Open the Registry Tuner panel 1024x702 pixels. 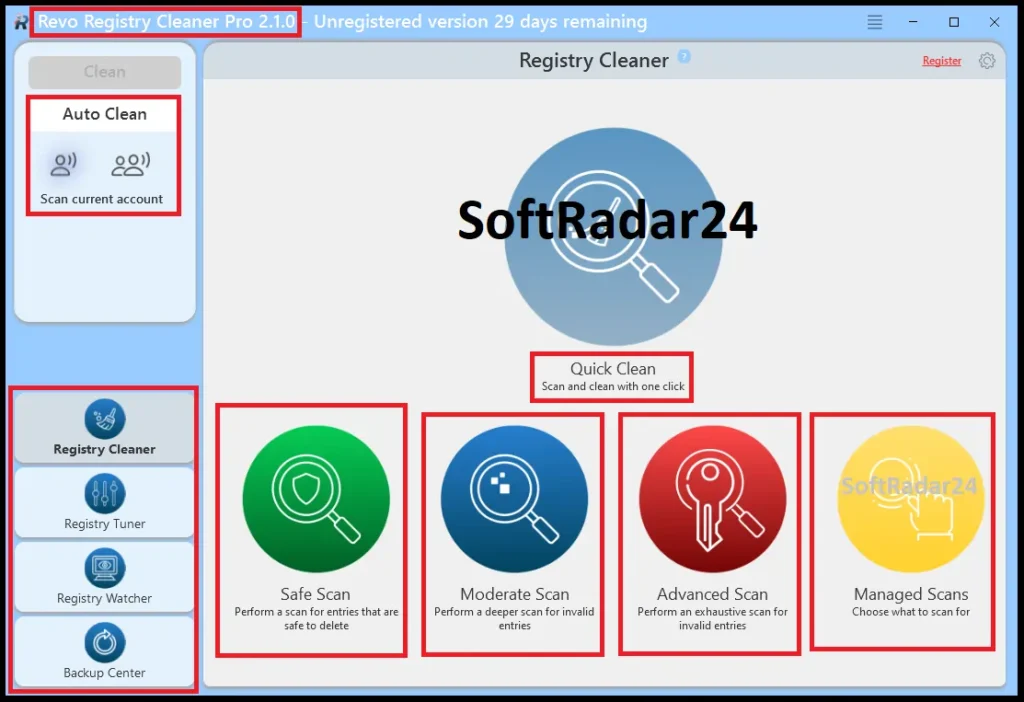pos(104,502)
